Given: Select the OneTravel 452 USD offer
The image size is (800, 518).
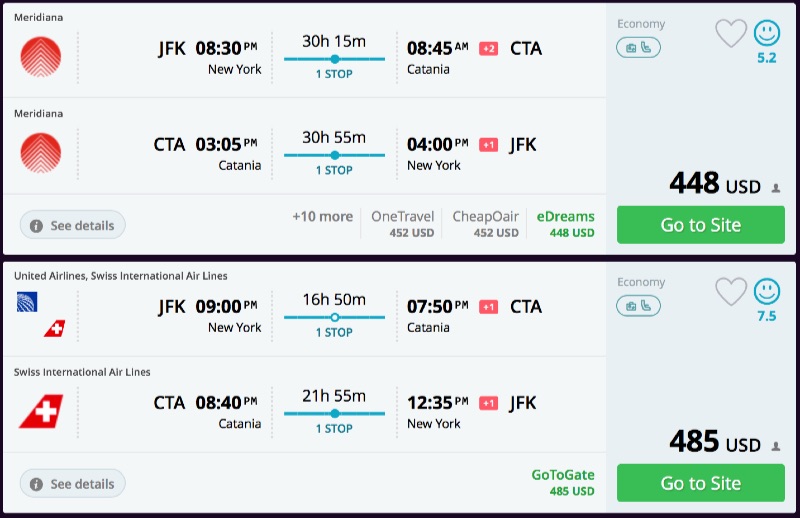Looking at the screenshot, I should tap(402, 224).
